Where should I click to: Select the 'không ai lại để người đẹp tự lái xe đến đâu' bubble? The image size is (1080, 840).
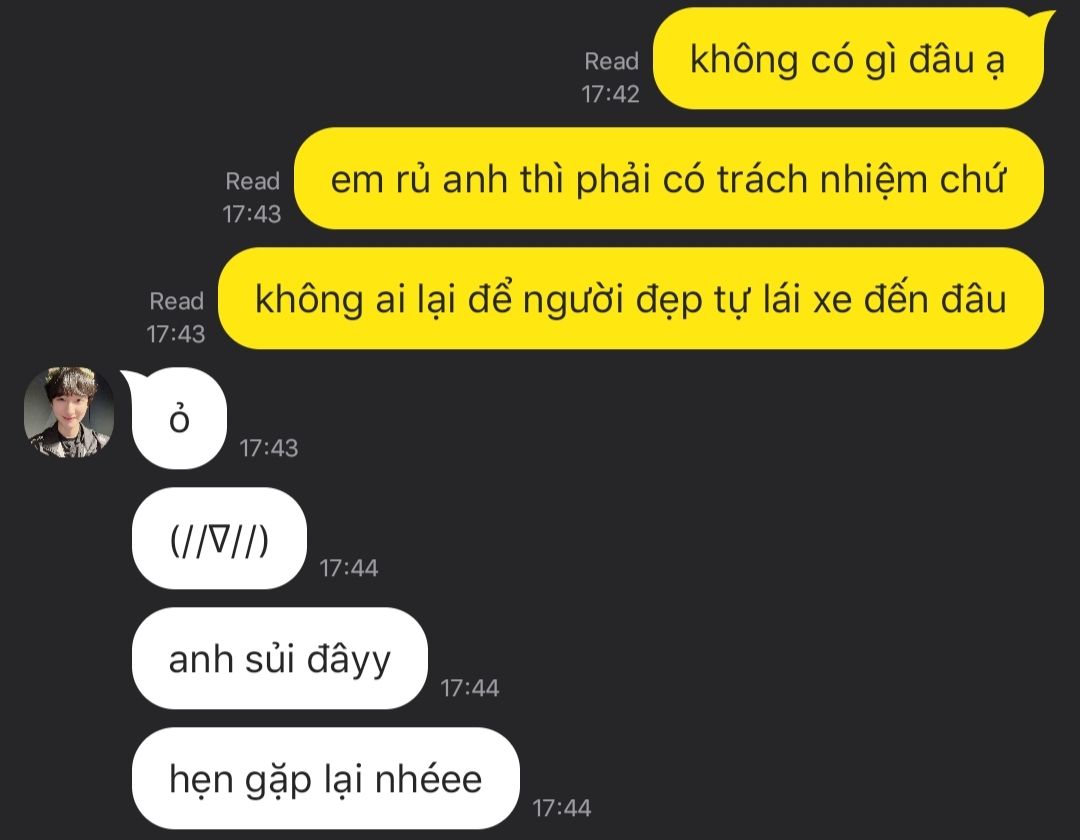tap(631, 298)
